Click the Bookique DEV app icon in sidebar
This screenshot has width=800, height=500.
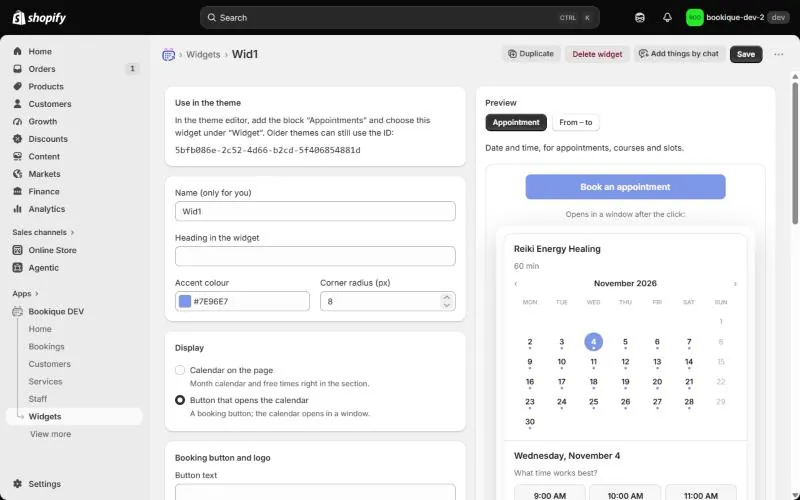(18, 311)
